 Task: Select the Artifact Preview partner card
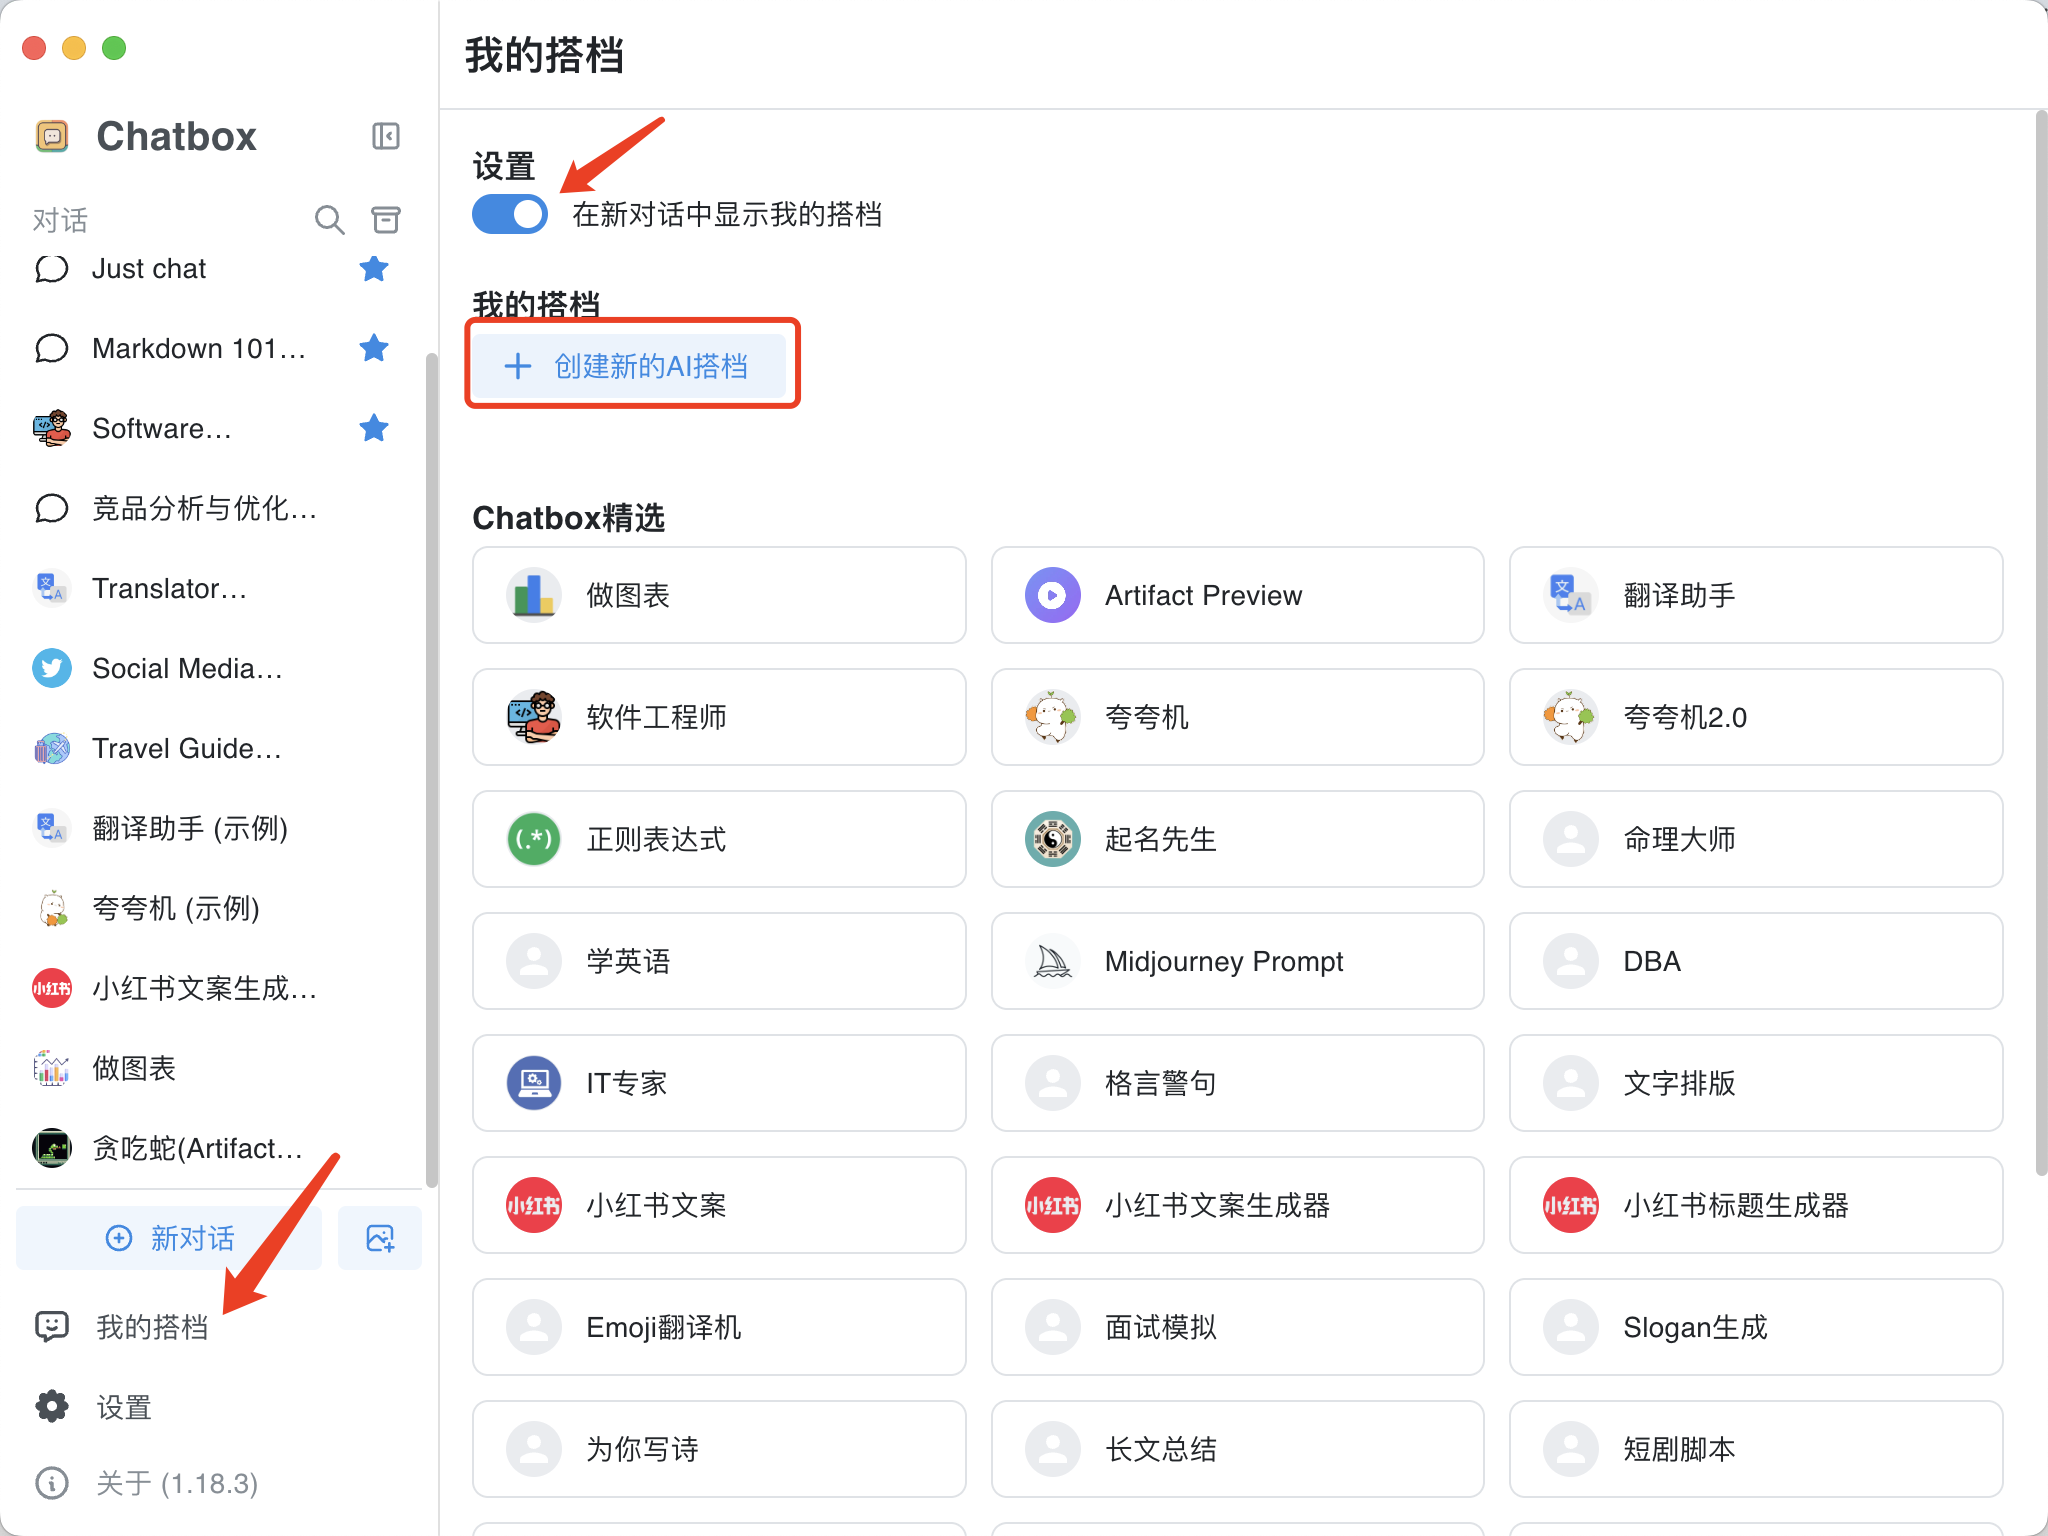pyautogui.click(x=1237, y=595)
